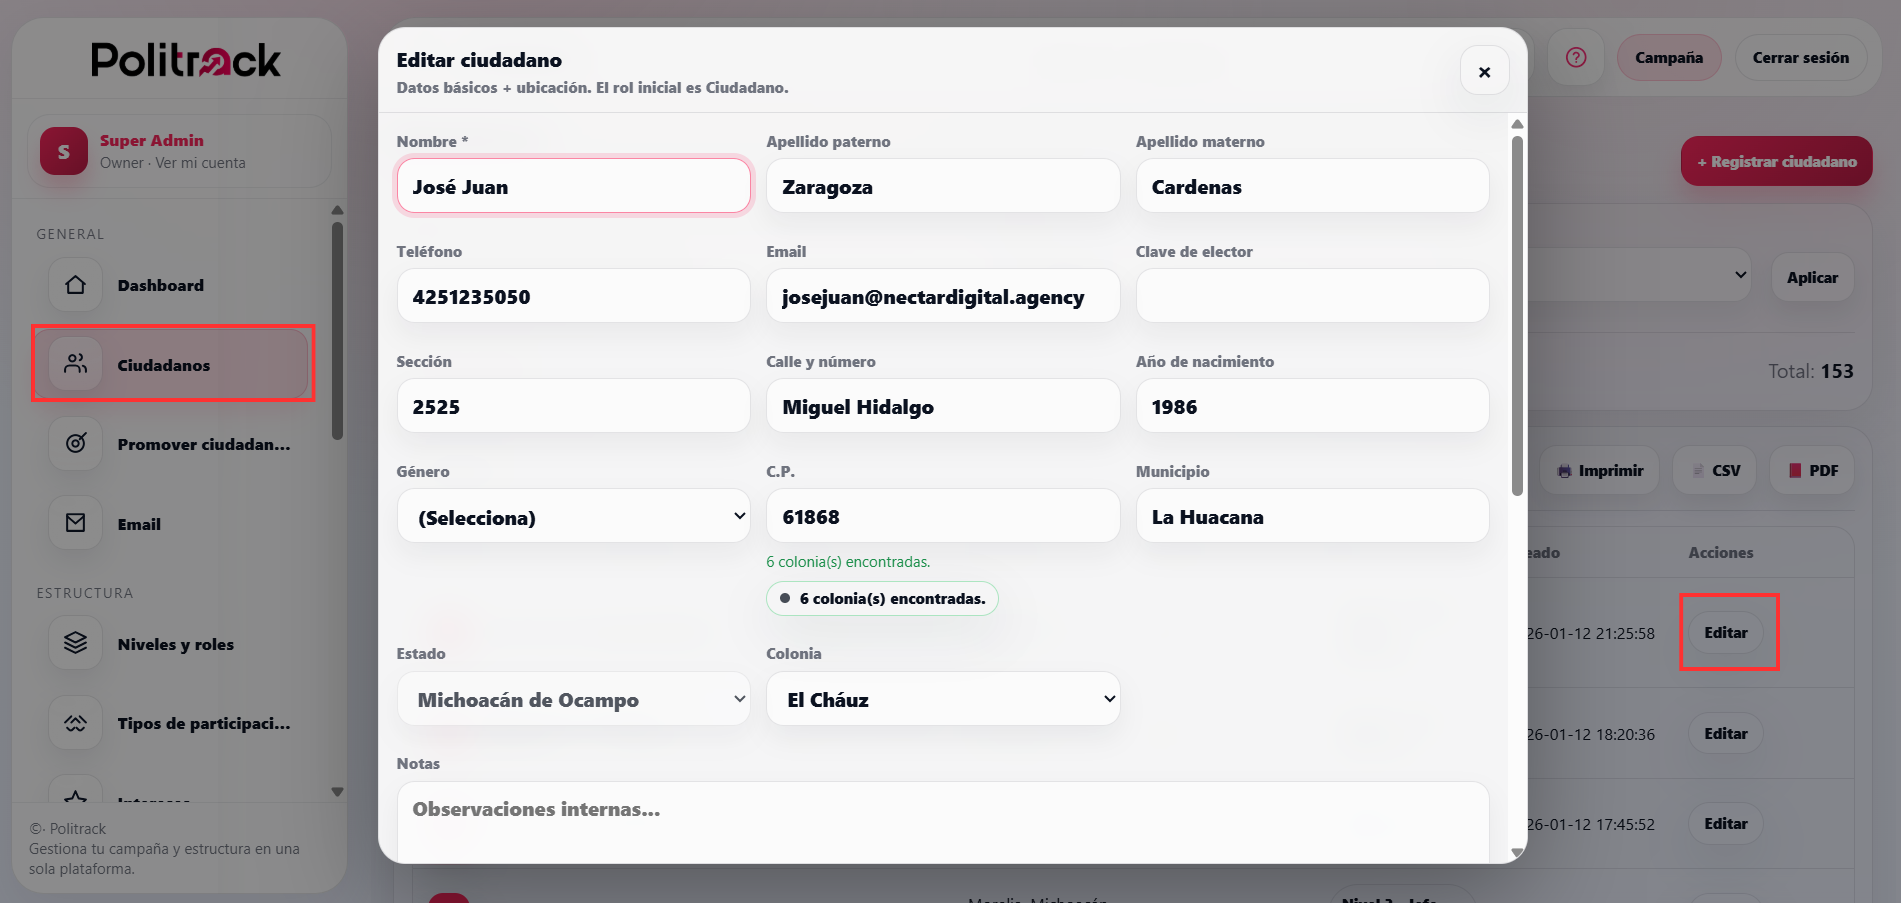
Task: Open the Estado dropdown showing Michoacán de Ocampo
Action: [x=573, y=698]
